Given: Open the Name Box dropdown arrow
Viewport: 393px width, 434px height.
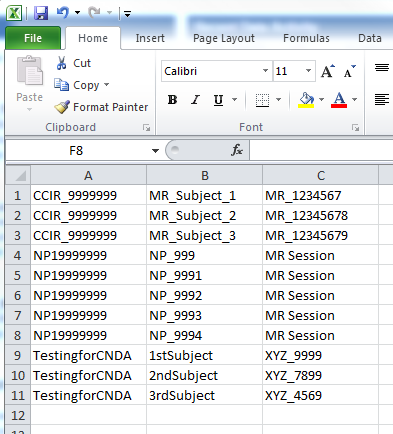Looking at the screenshot, I should coord(155,151).
